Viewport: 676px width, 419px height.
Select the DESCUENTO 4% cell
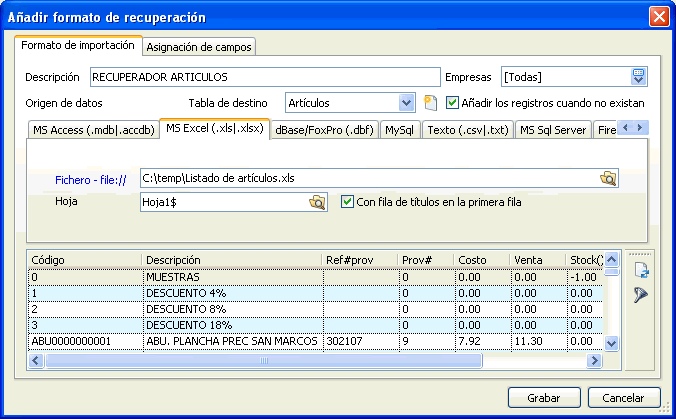pyautogui.click(x=233, y=293)
